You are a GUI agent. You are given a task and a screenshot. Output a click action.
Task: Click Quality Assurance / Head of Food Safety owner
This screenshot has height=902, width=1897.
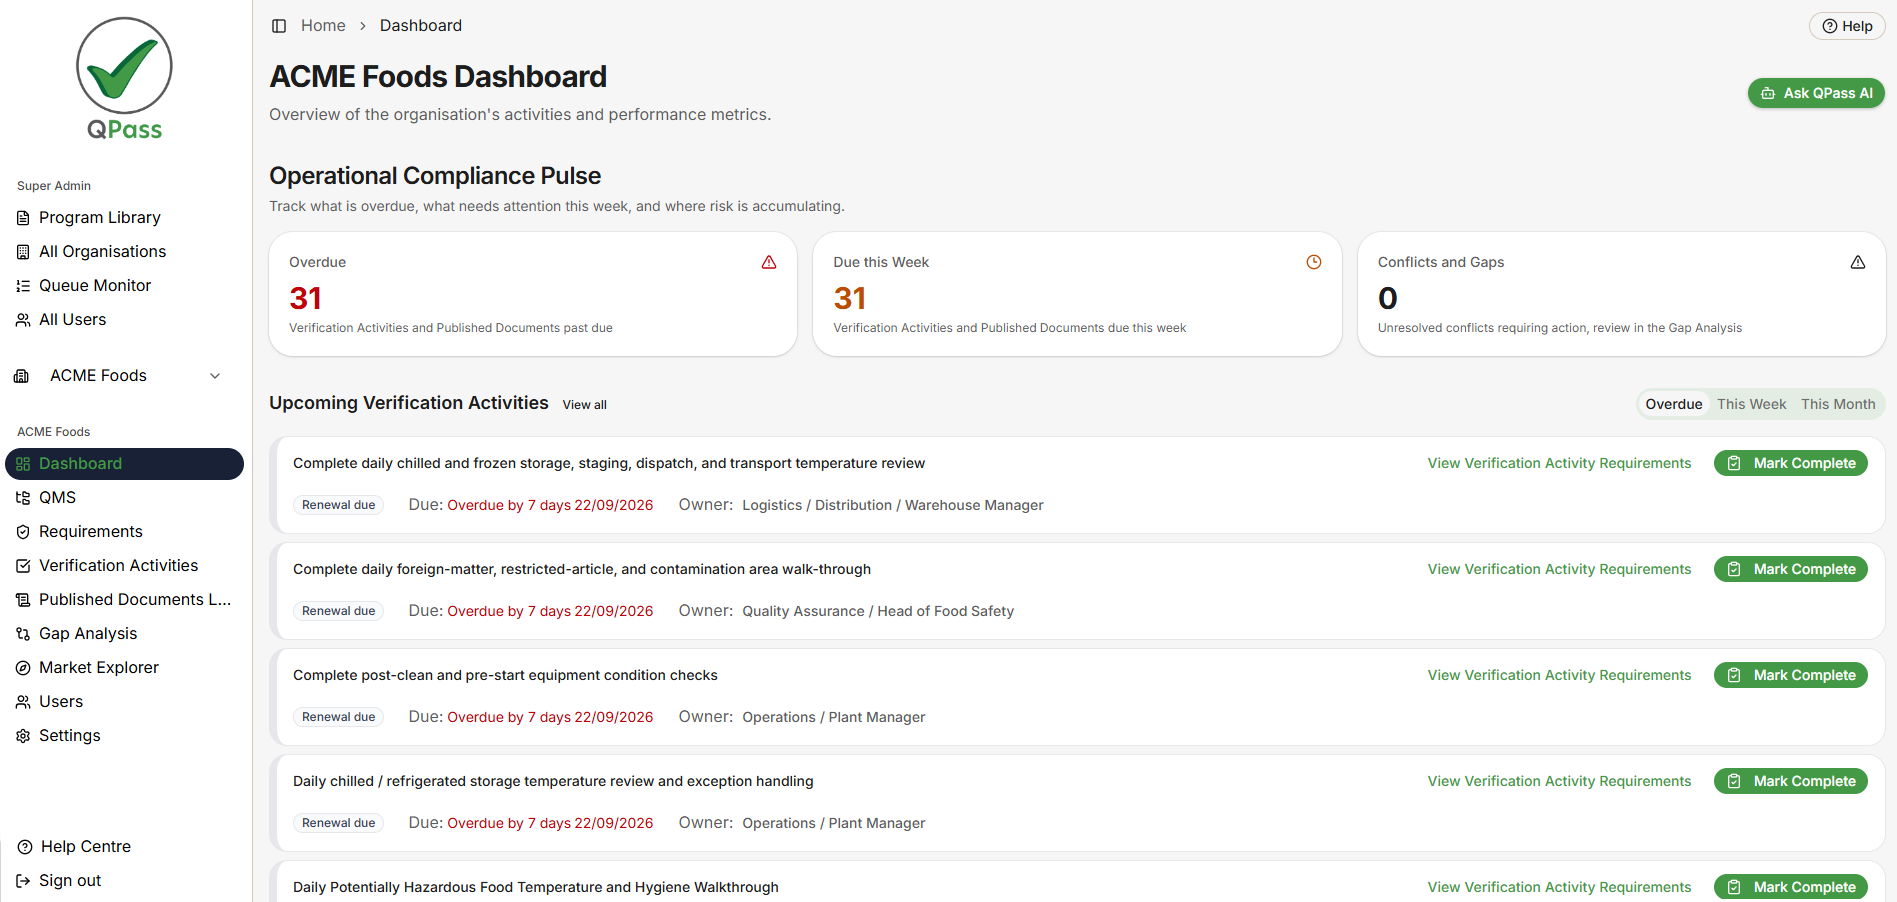tap(878, 611)
